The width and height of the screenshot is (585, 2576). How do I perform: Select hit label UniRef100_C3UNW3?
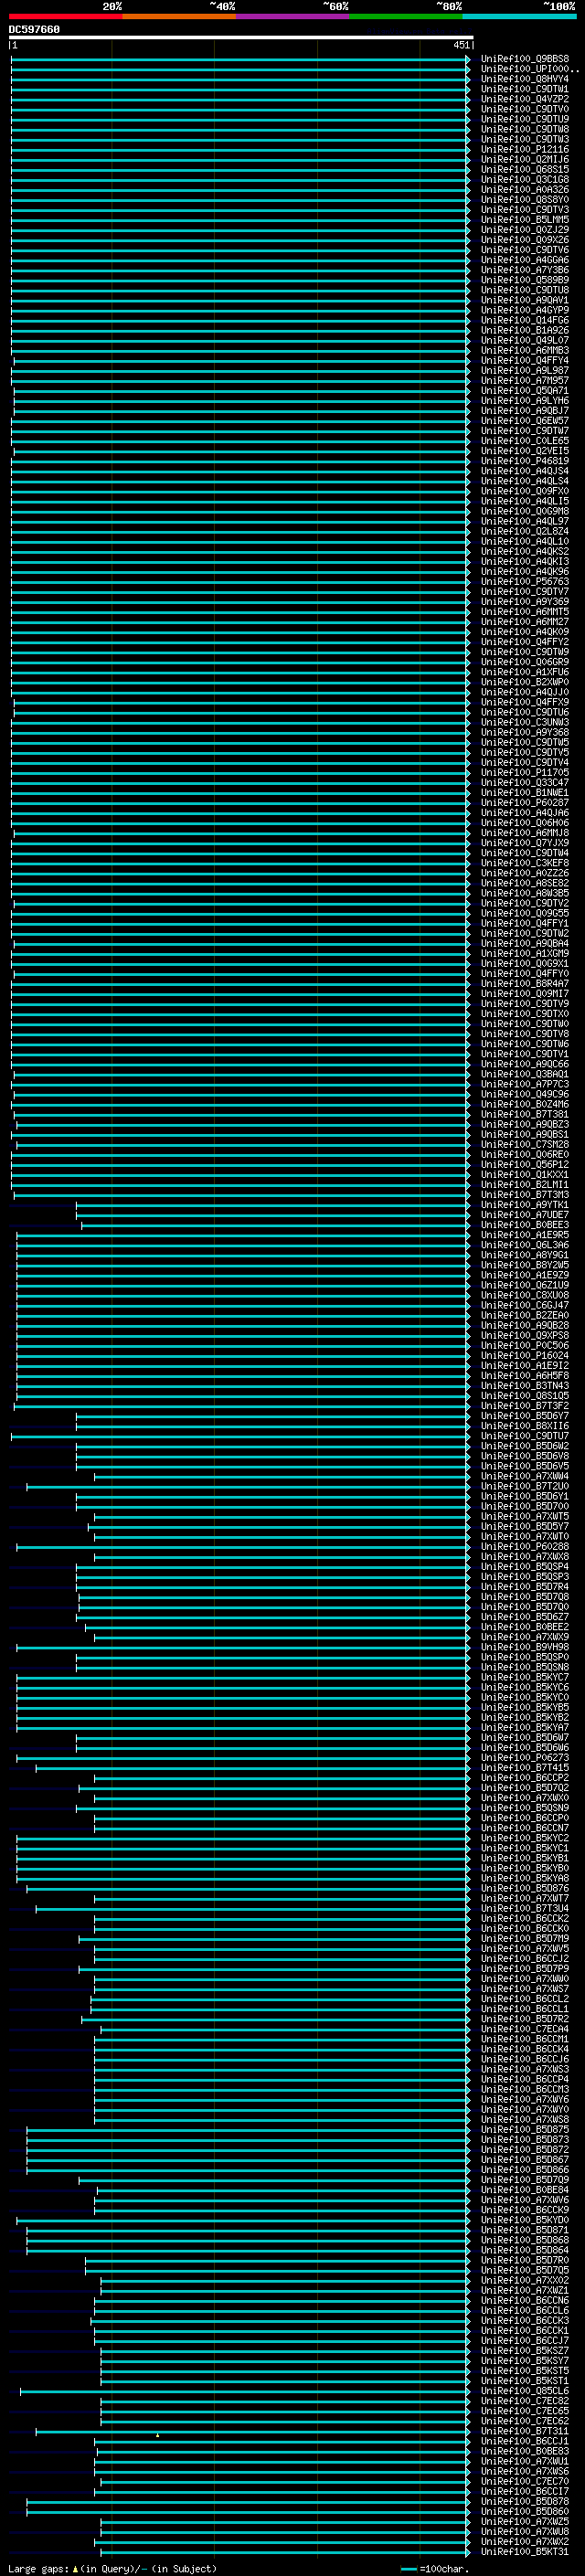[x=525, y=722]
